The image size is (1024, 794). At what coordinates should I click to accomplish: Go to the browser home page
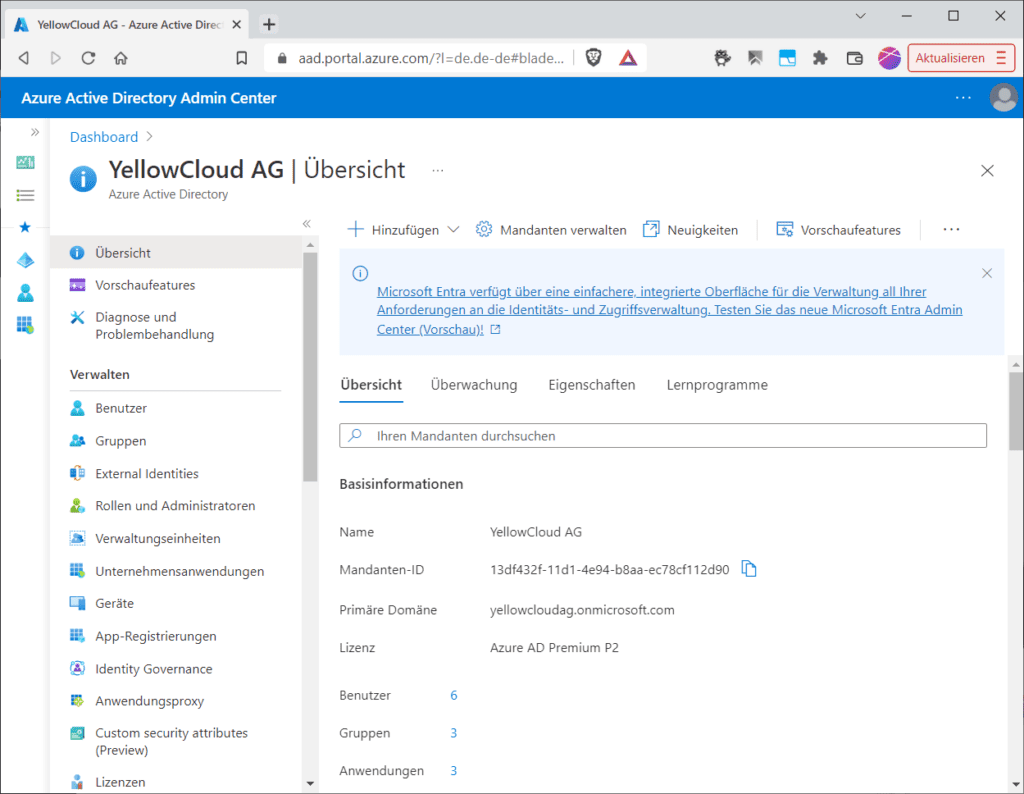121,58
